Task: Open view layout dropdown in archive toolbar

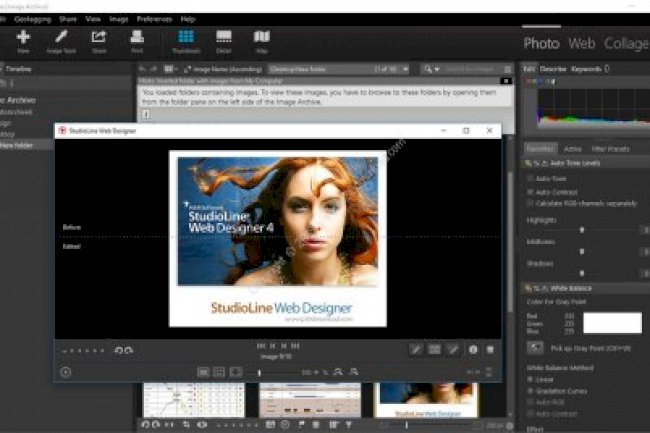Action: [x=170, y=69]
